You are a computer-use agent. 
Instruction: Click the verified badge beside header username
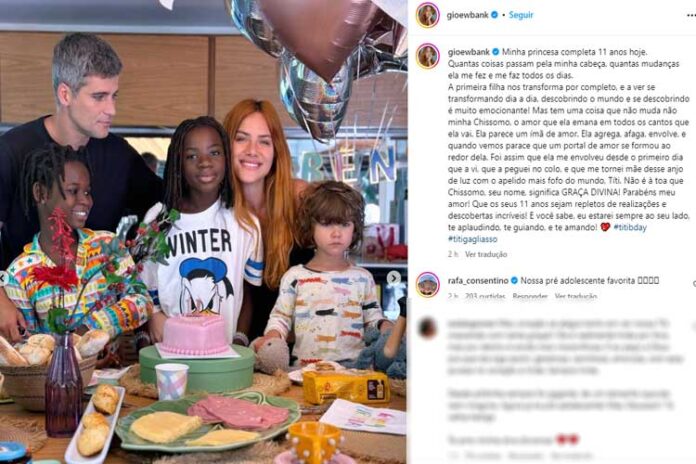click(x=494, y=15)
